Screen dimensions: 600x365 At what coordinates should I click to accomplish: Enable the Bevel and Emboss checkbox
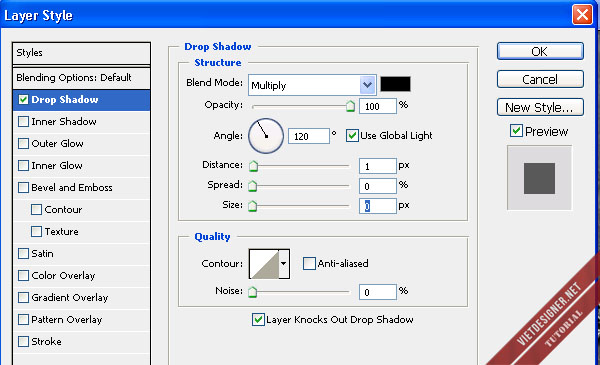23,187
